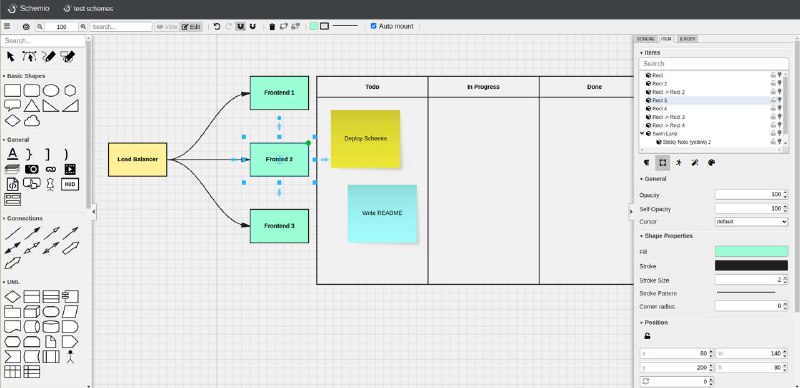Screen dimensions: 800x388
Task: Open the black Stroke color swatch
Action: pyautogui.click(x=751, y=265)
